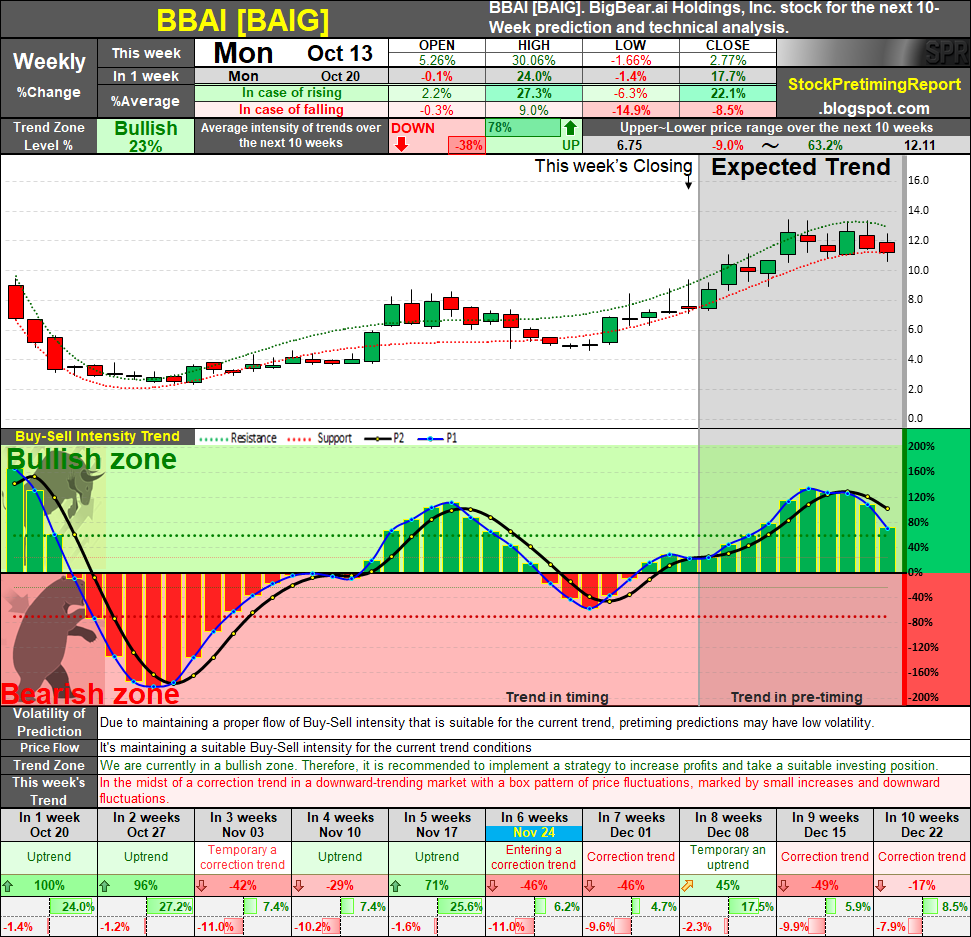Viewport: 971px width, 937px height.
Task: Select the In 10 weeks Dec 22 header
Action: point(922,825)
